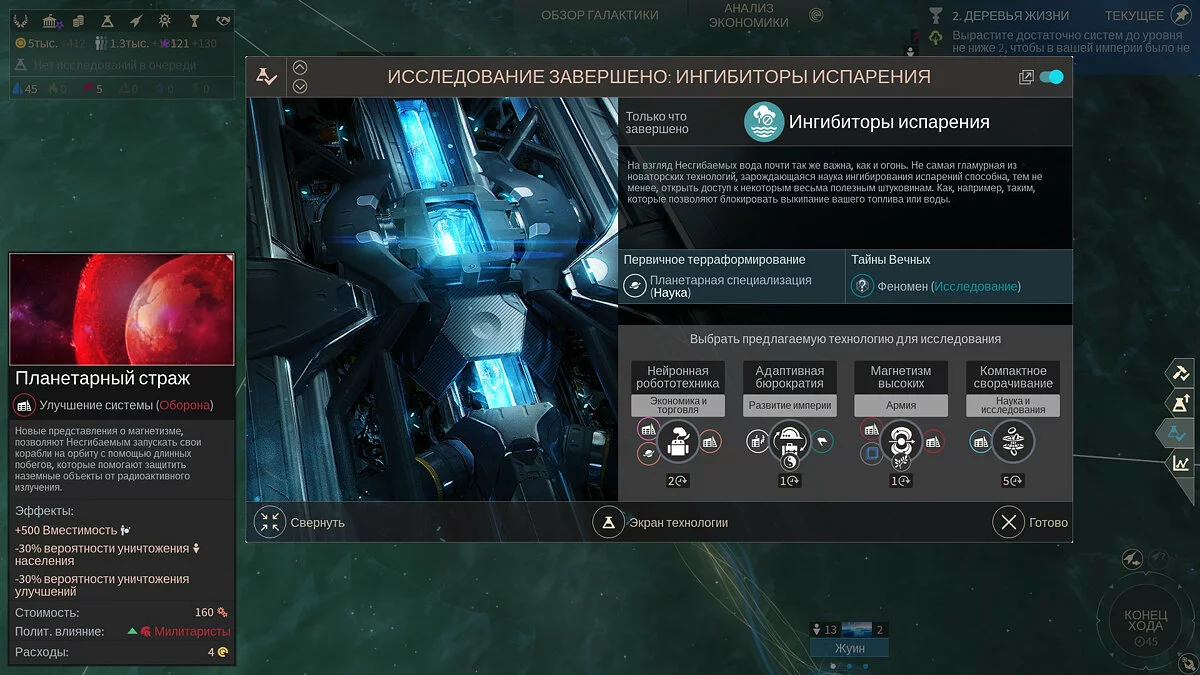Click the pop-out window icon next to the toggle
This screenshot has width=1200, height=675.
(1025, 77)
